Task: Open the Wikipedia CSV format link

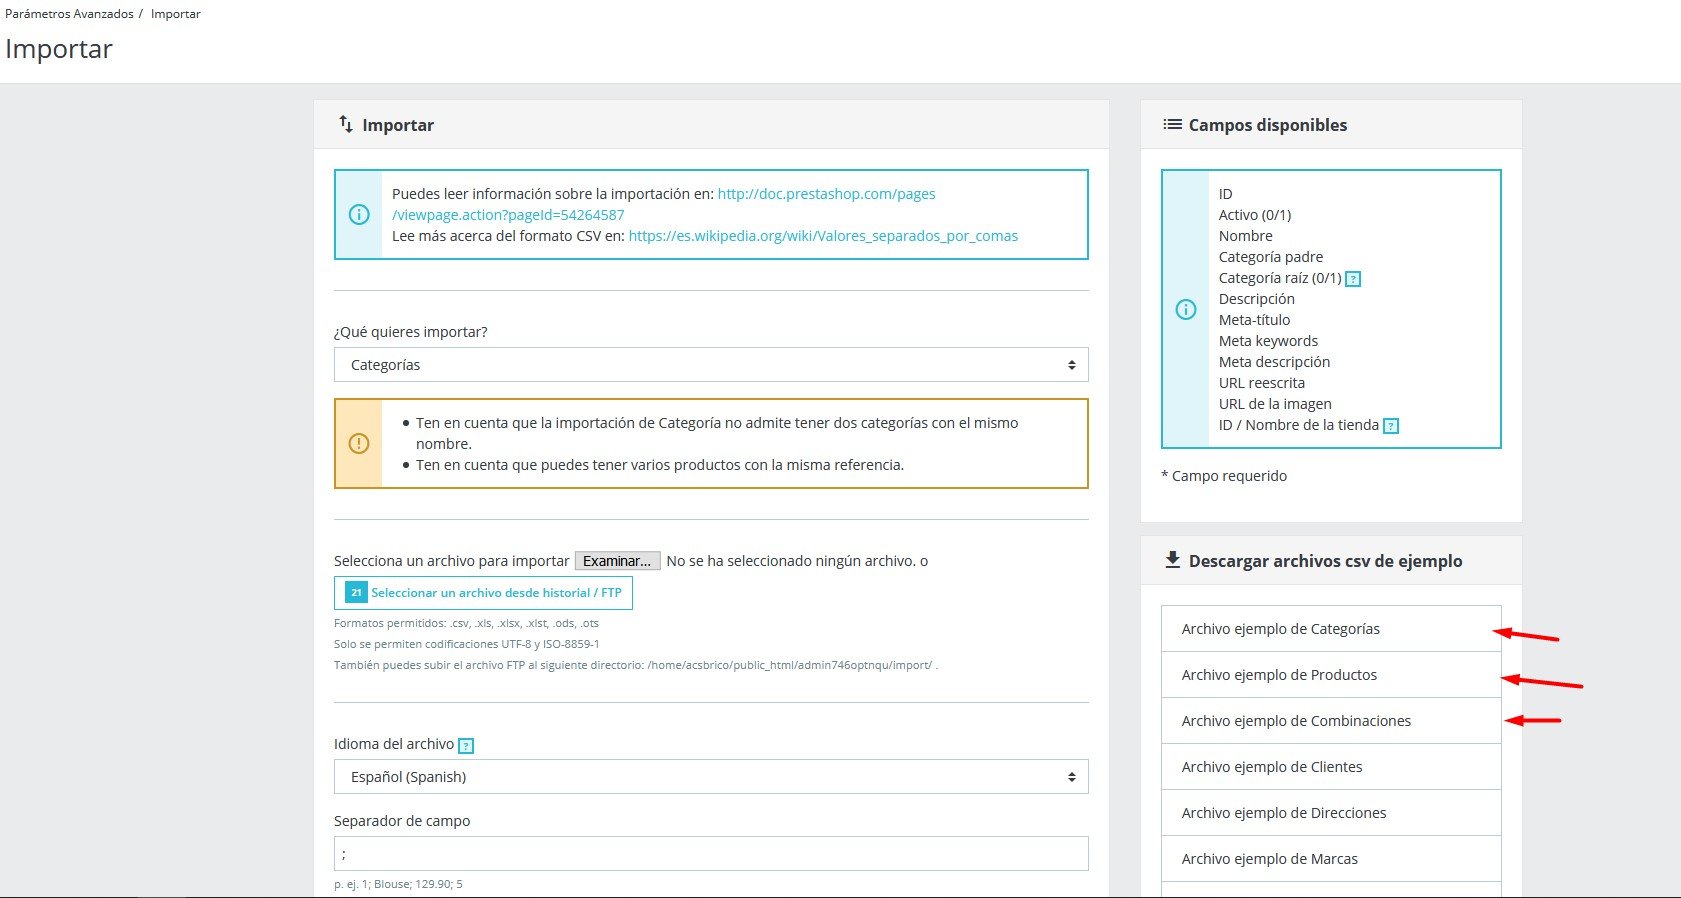Action: pos(823,236)
